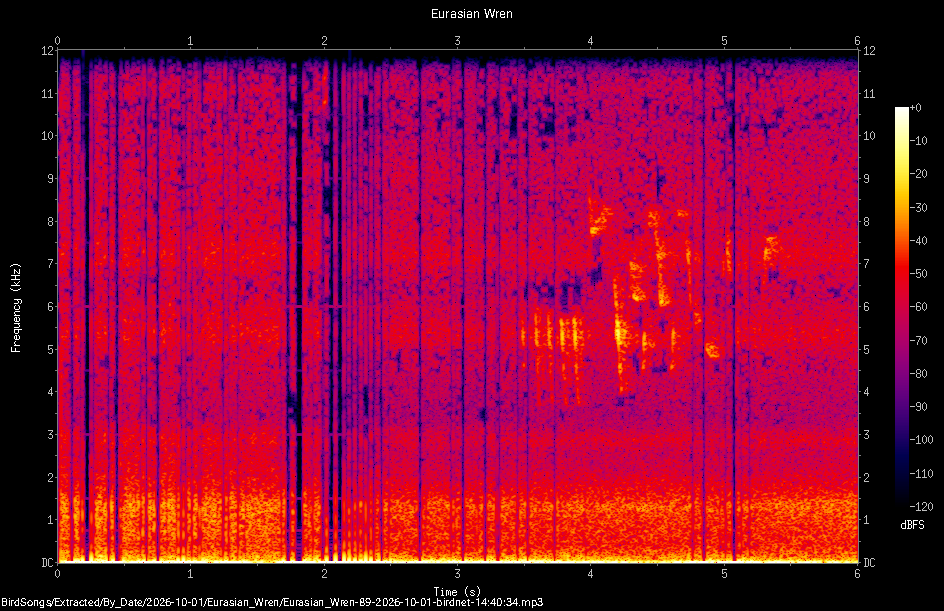This screenshot has width=944, height=611.
Task: Select the "-80" color scale label
Action: pos(919,374)
